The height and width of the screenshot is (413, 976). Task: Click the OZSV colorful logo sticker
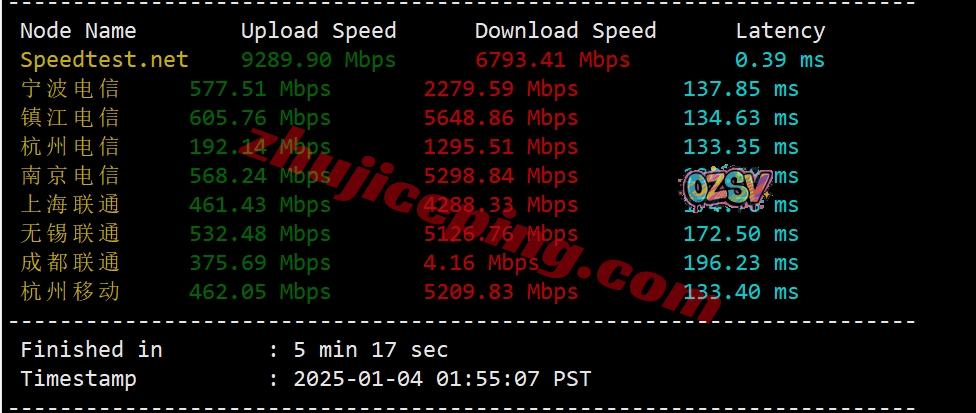pos(725,188)
